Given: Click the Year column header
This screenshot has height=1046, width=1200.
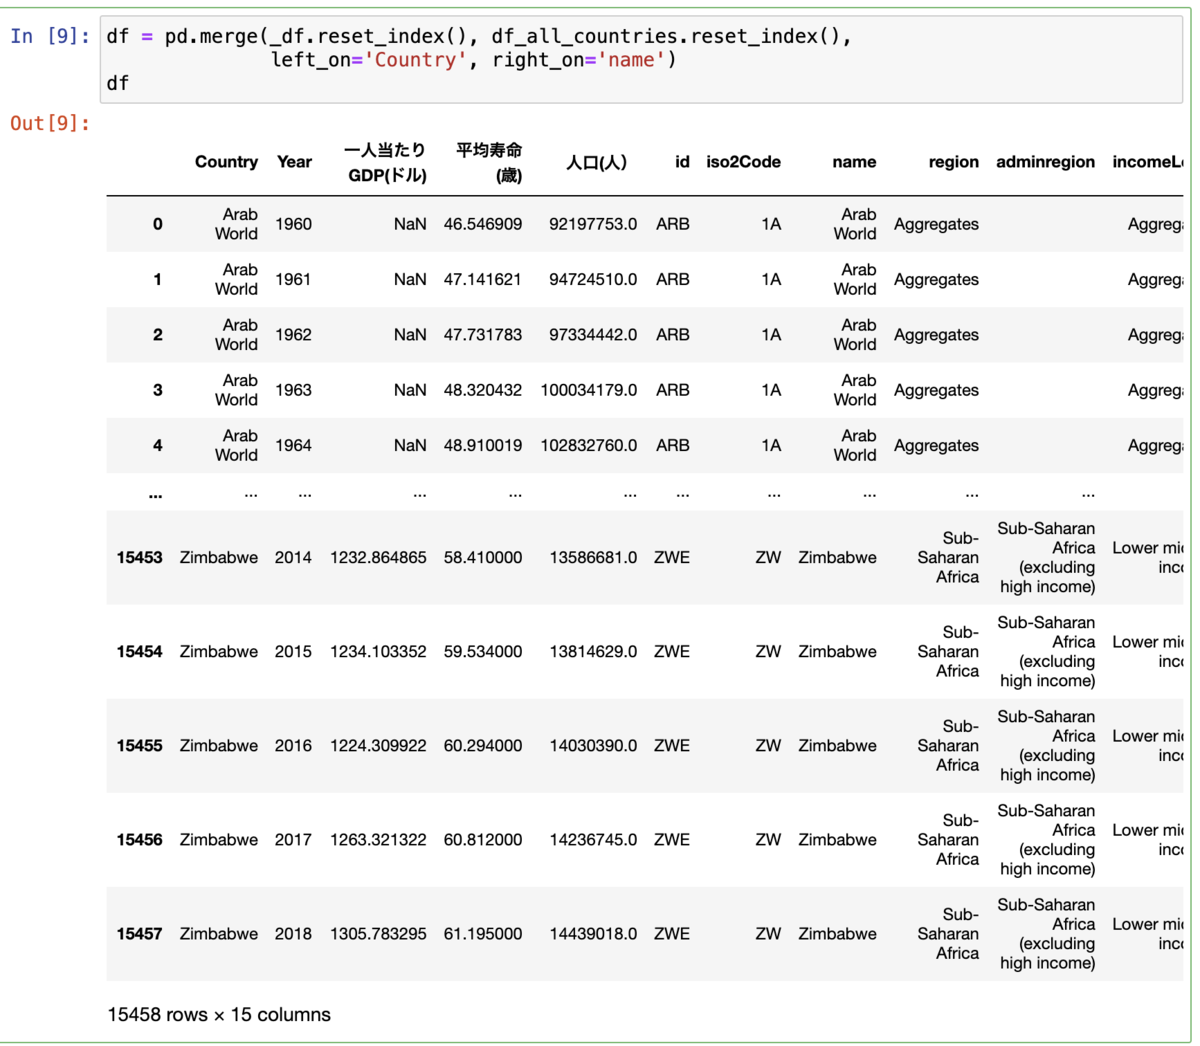Looking at the screenshot, I should pyautogui.click(x=294, y=162).
